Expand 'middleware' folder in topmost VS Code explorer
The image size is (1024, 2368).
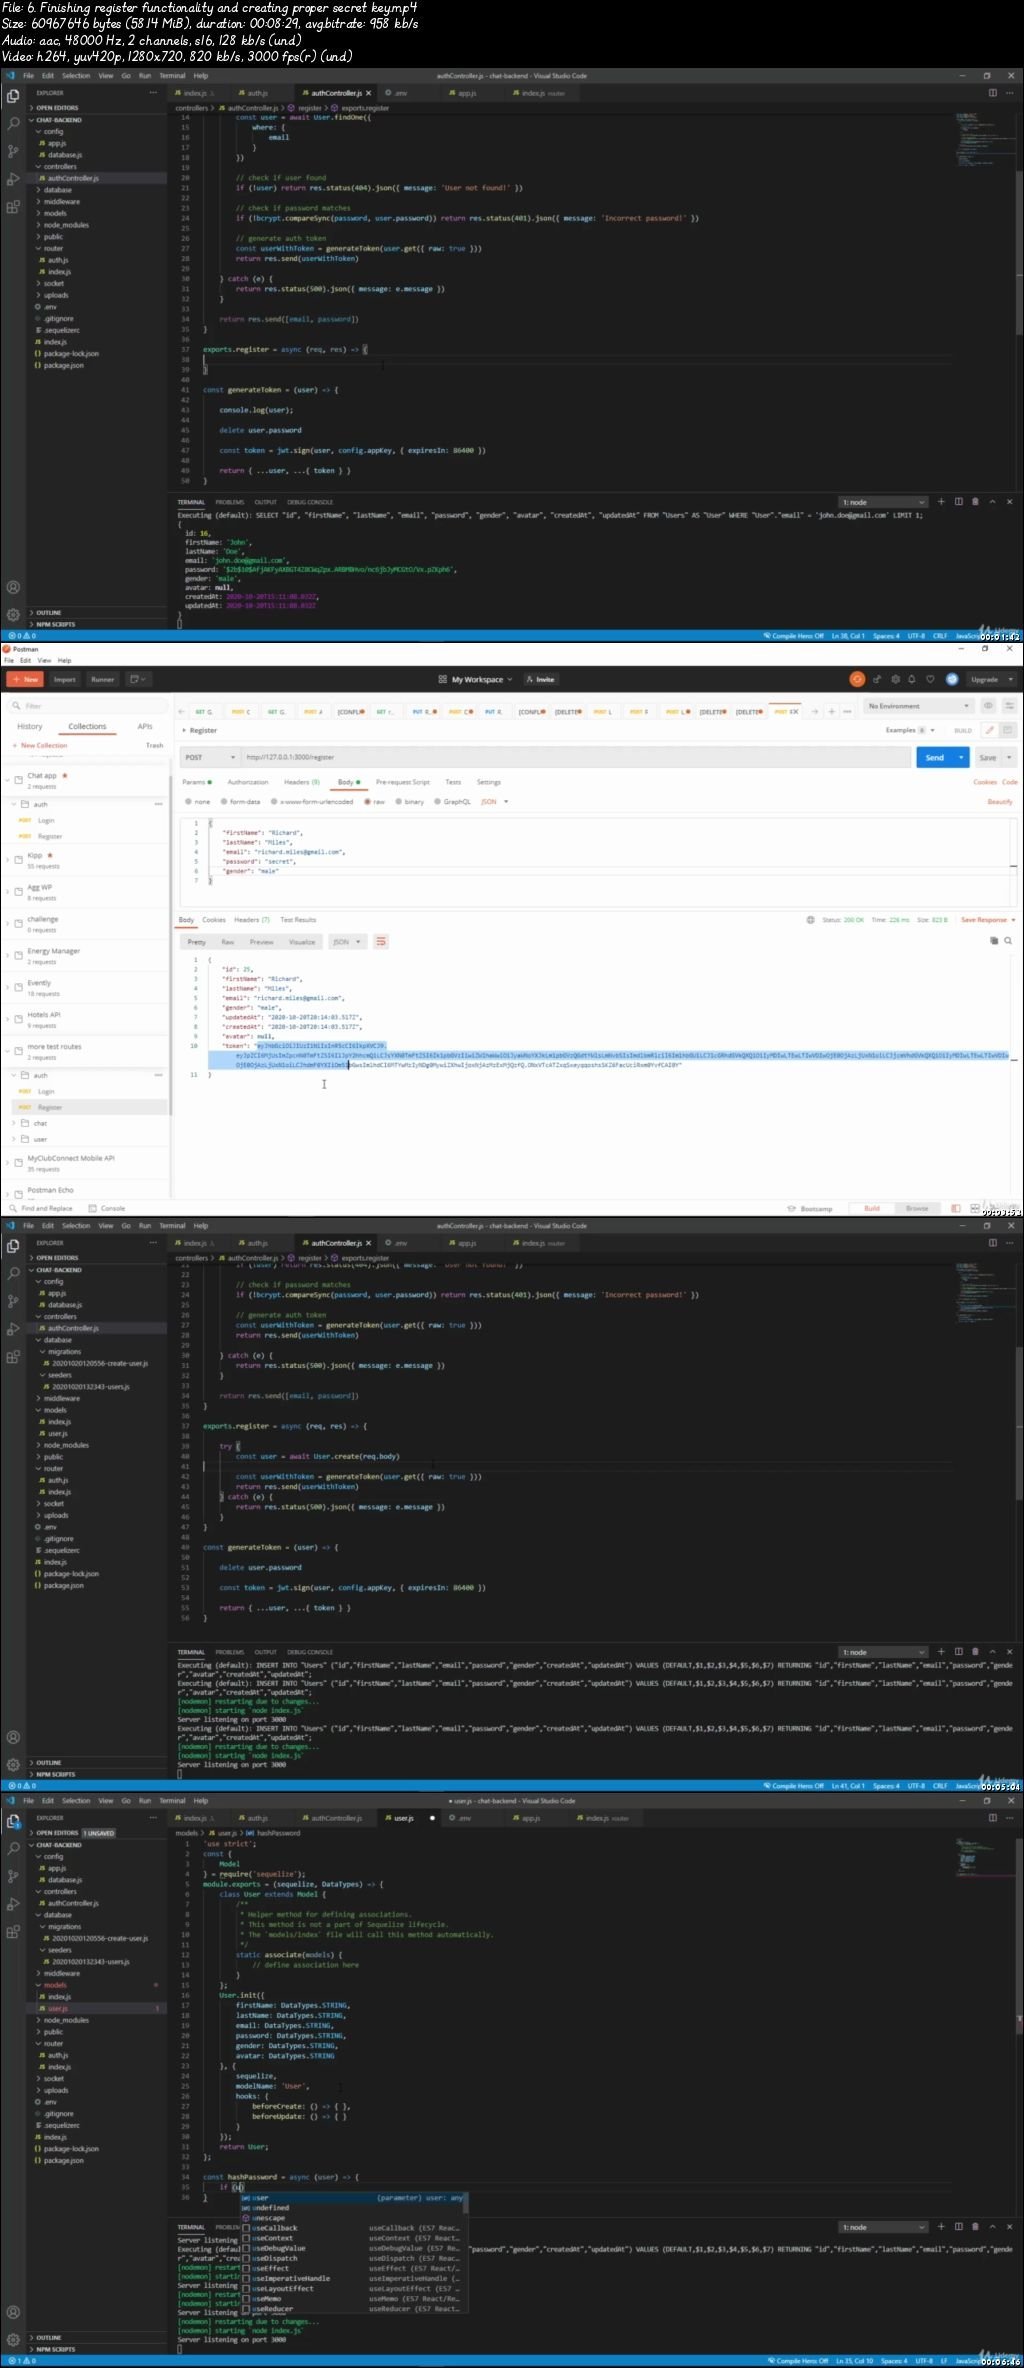coord(61,202)
